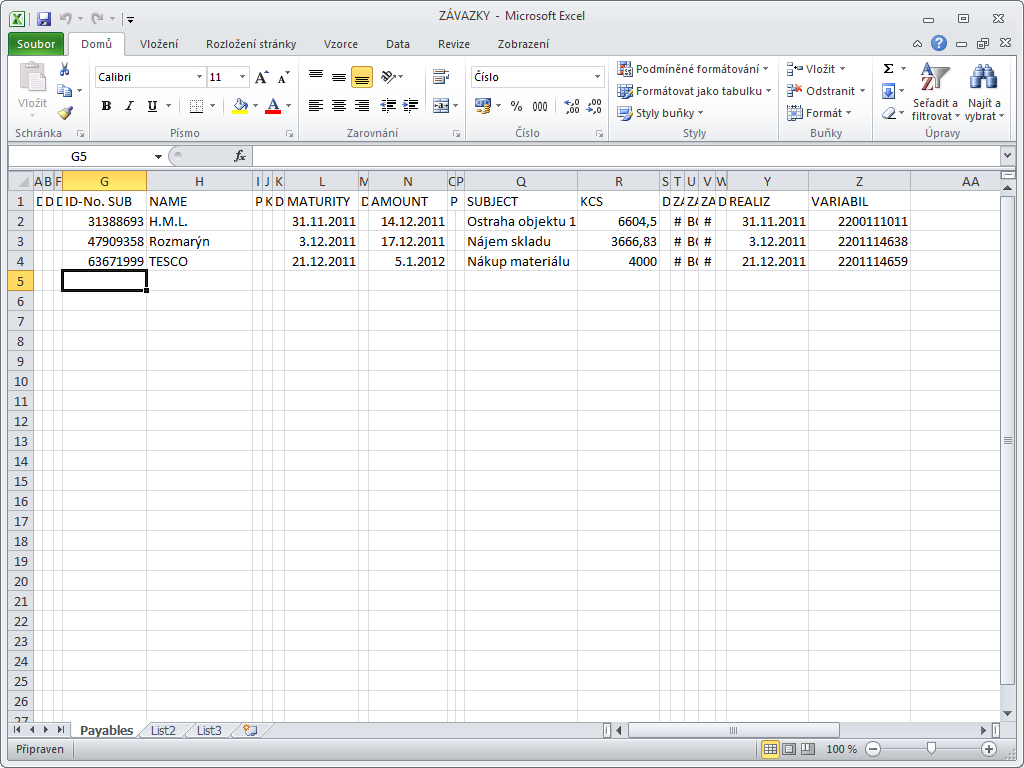This screenshot has width=1024, height=768.
Task: Click the Increase font size icon
Action: [x=261, y=77]
